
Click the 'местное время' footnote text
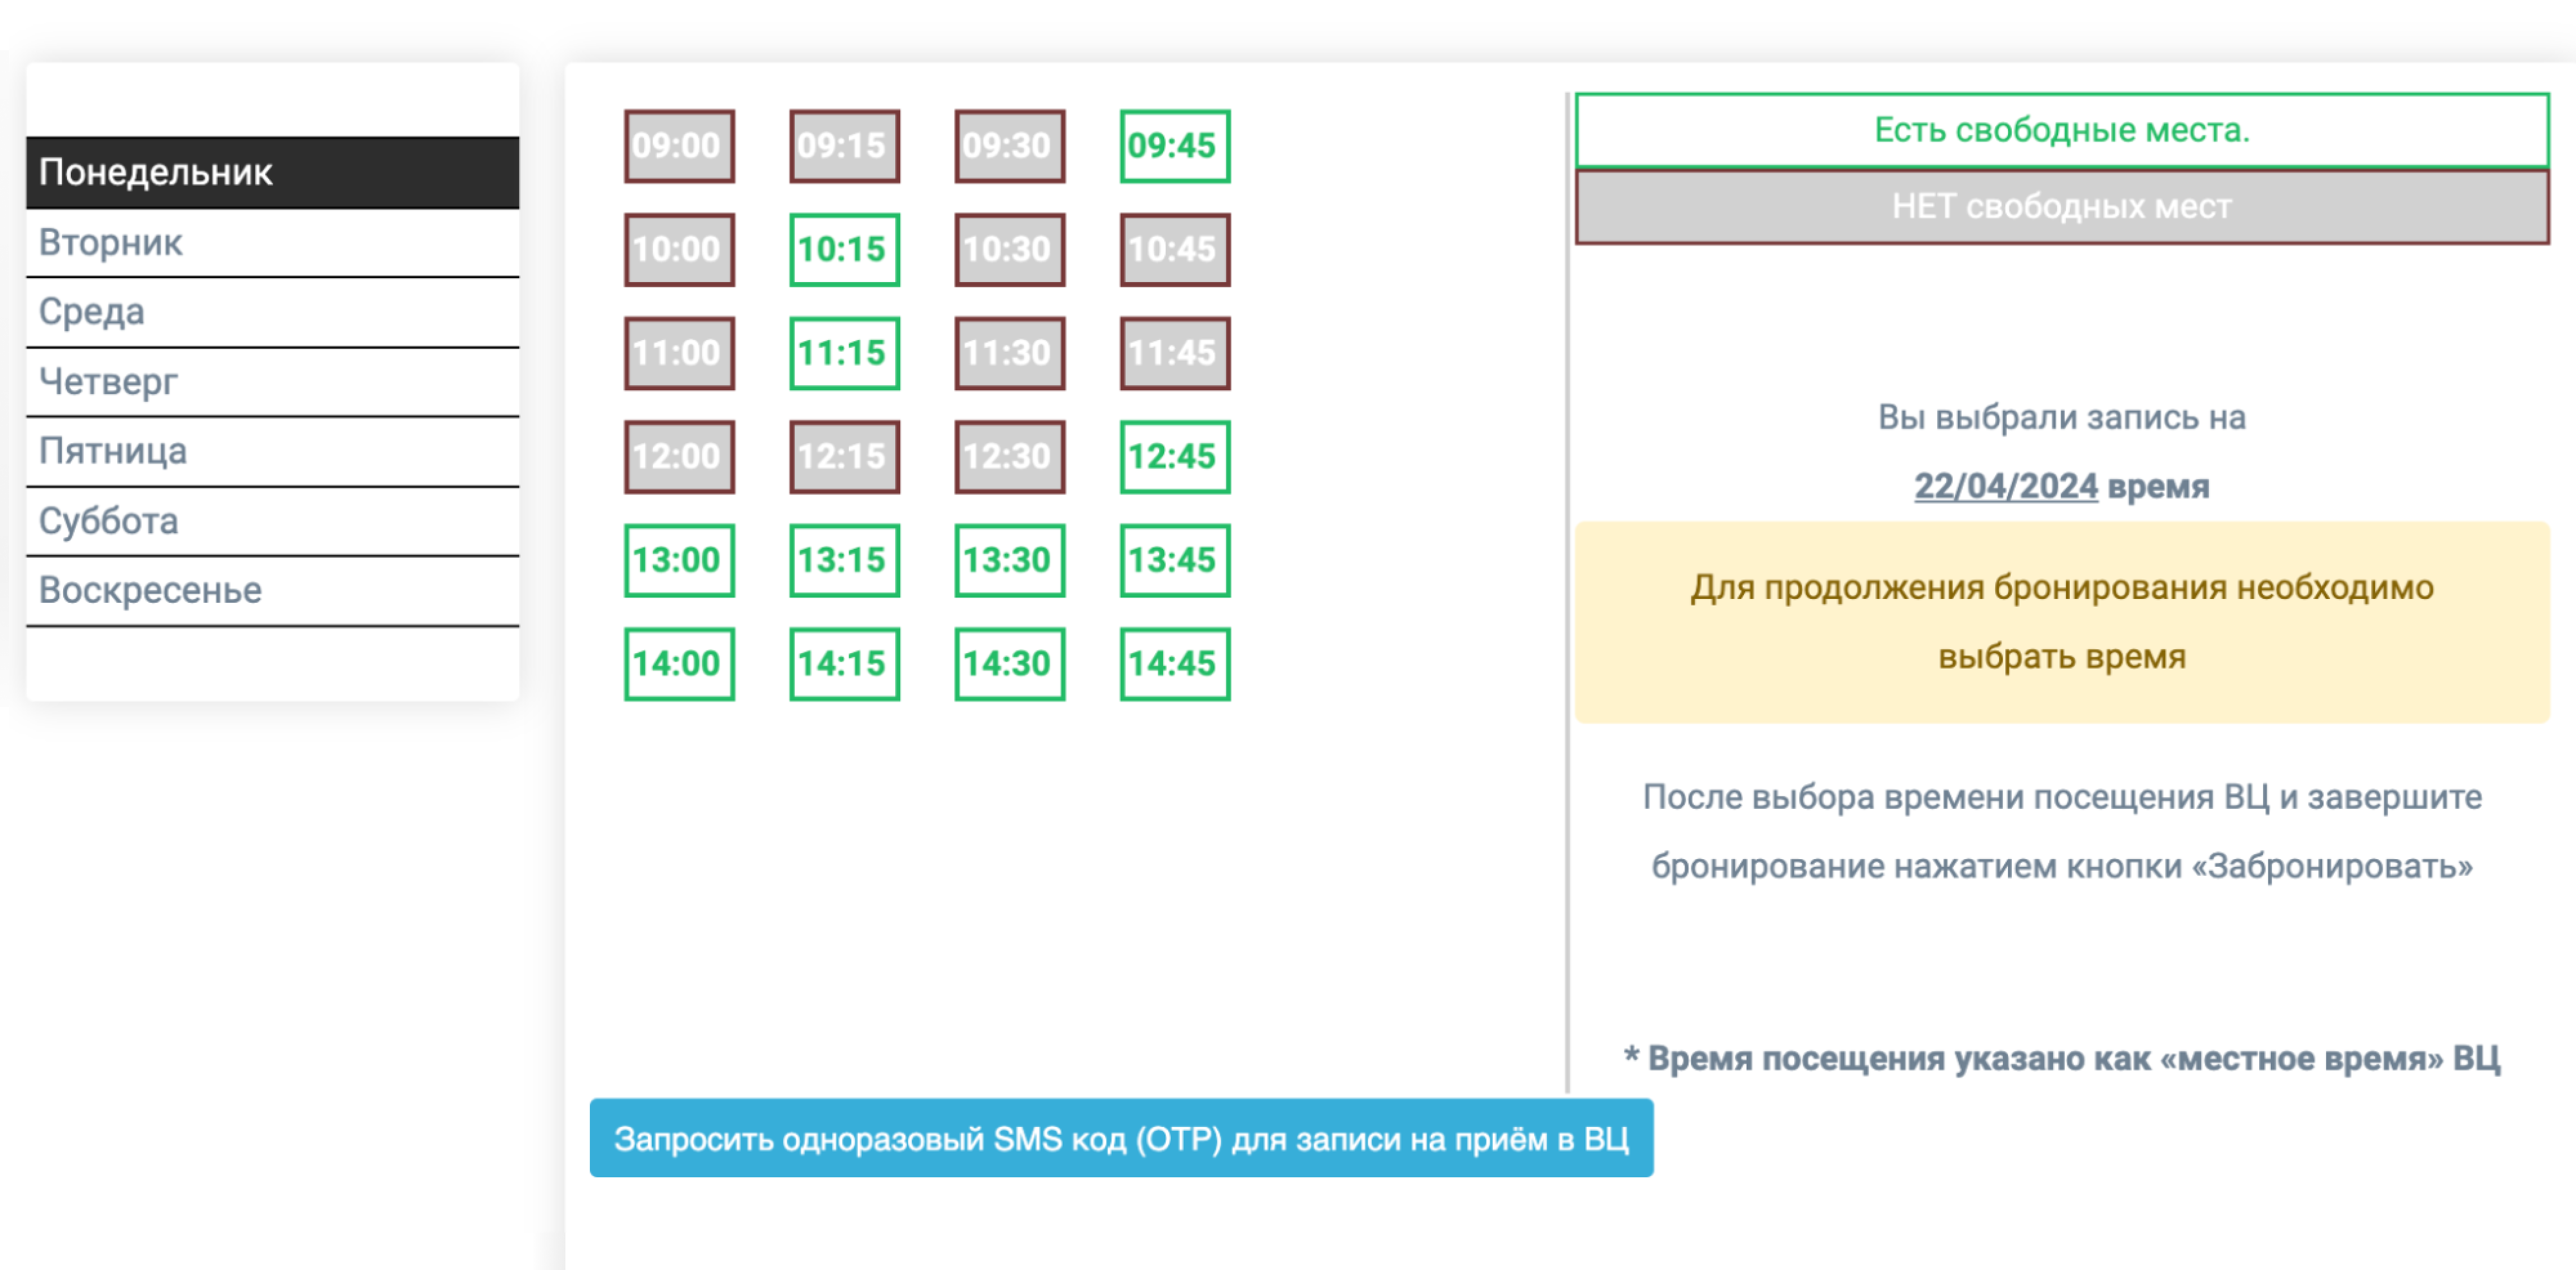pos(2062,1058)
